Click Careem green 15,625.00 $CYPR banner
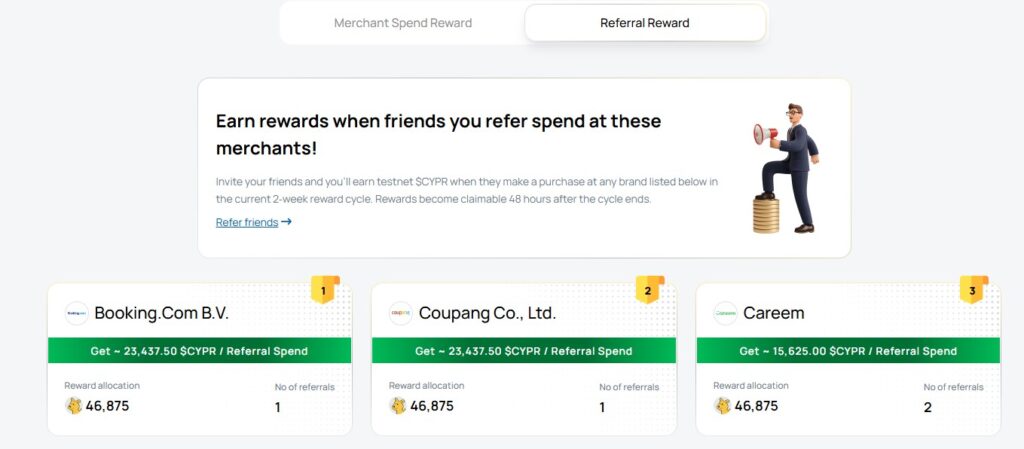 848,351
